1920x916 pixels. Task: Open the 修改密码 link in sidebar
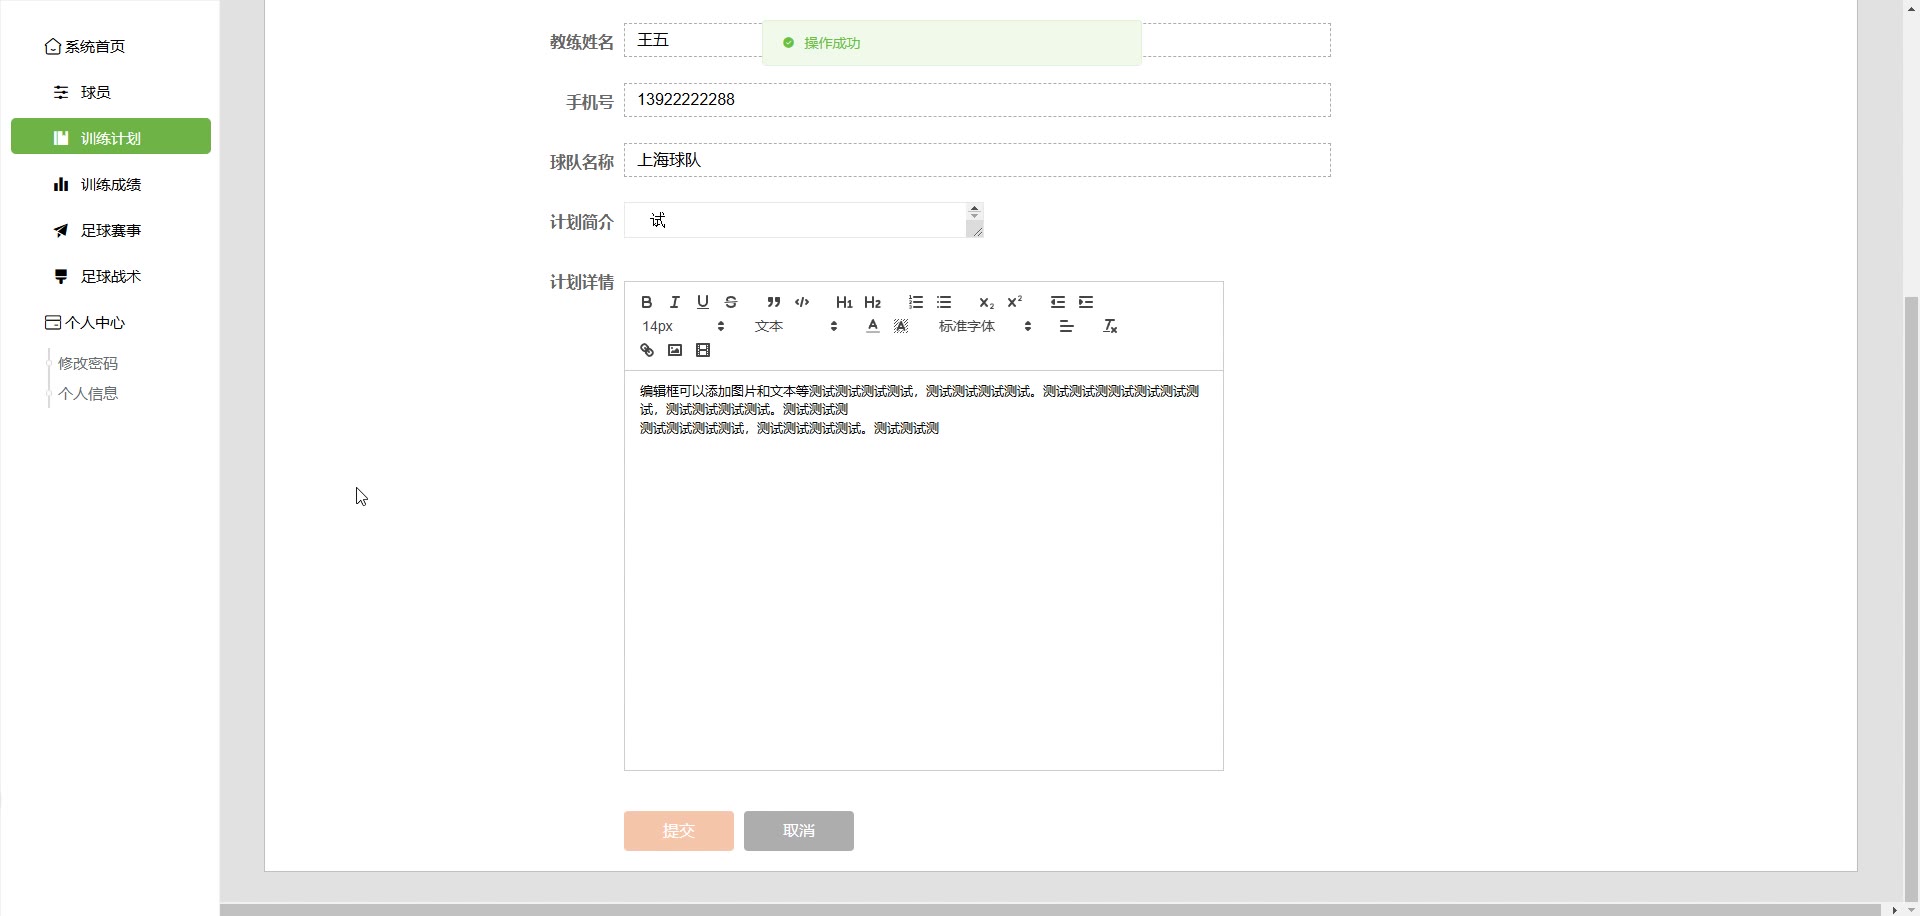pyautogui.click(x=88, y=363)
